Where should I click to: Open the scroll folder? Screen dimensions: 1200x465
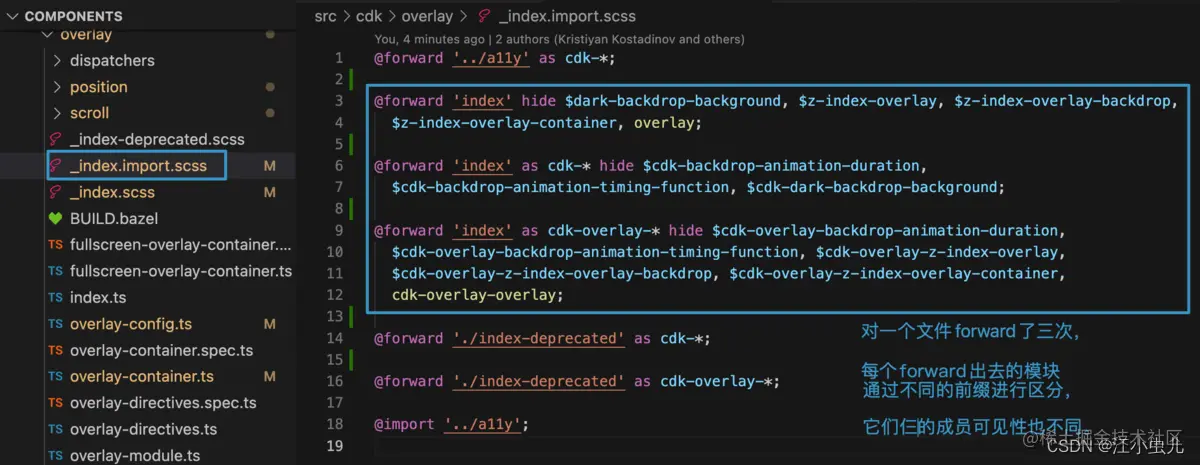point(89,113)
